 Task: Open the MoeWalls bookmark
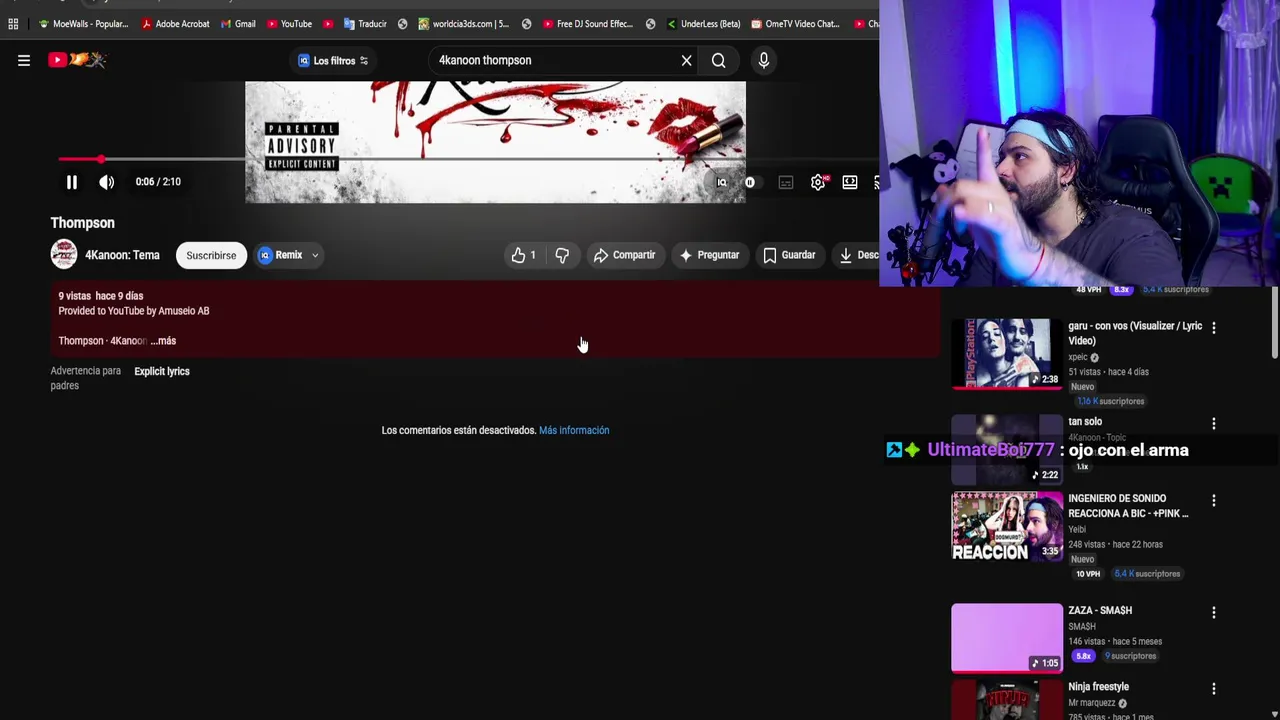[84, 24]
